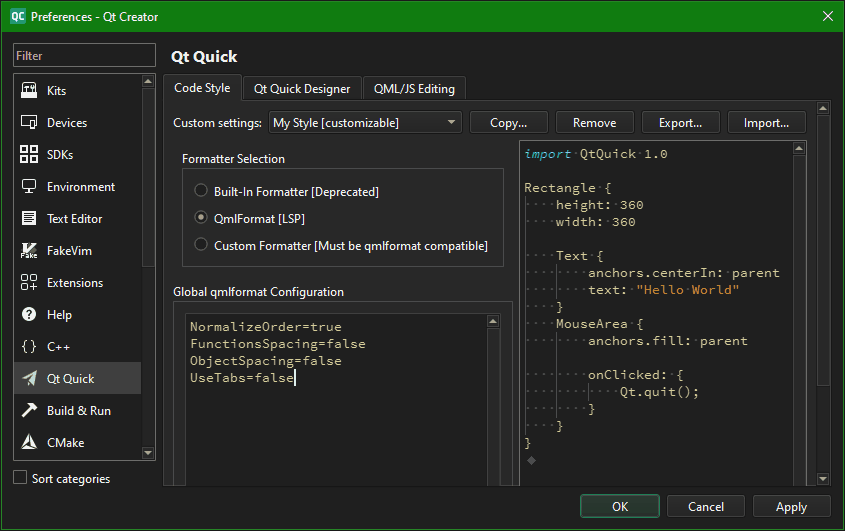
Task: Click the ObjectSpacing=false line
Action: click(x=266, y=361)
